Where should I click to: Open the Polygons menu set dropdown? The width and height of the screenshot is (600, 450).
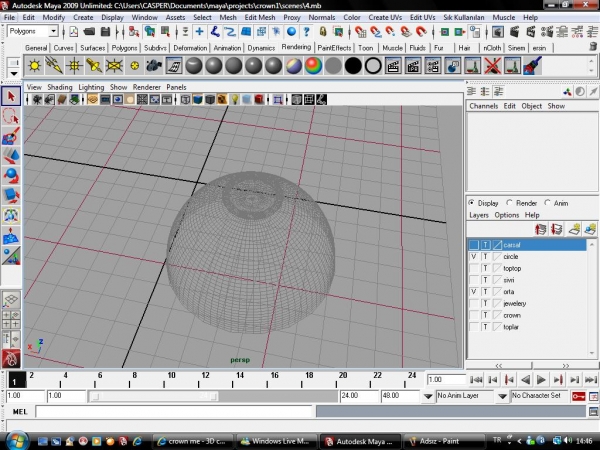tap(54, 31)
